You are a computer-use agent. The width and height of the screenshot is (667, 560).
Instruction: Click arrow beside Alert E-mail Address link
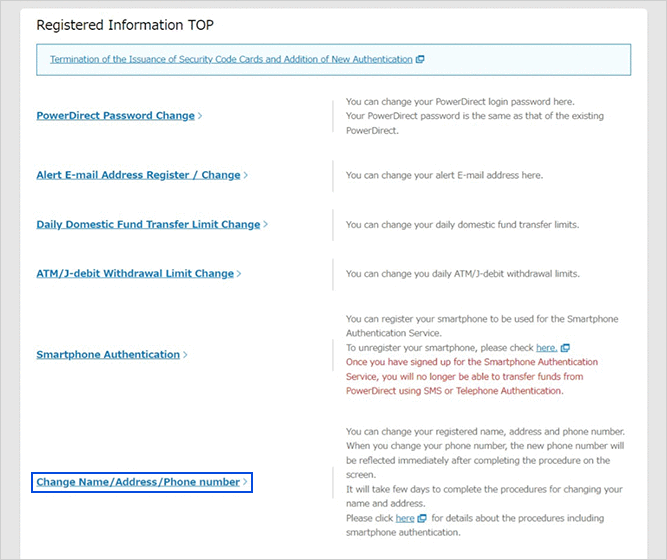tap(246, 175)
